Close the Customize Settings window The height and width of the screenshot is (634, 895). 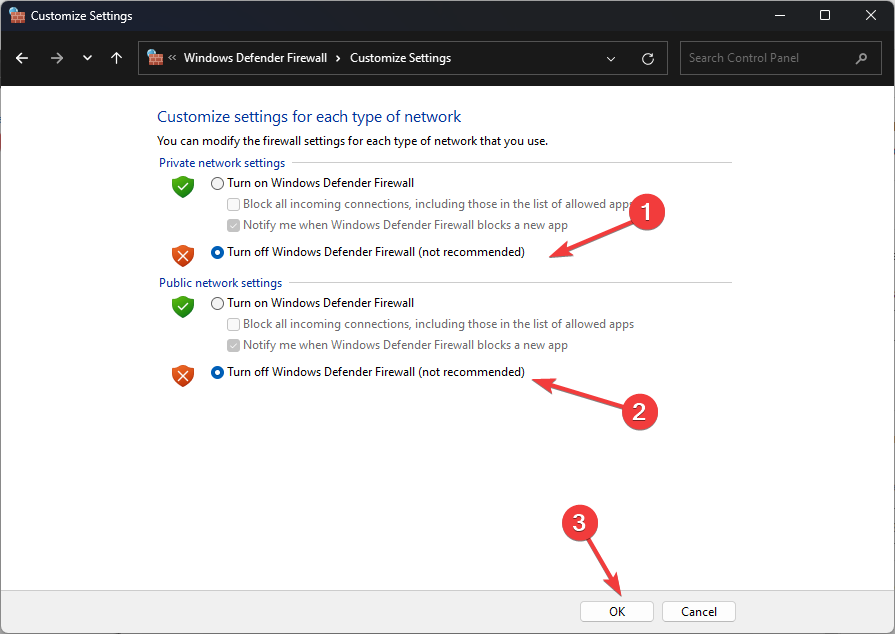[870, 15]
